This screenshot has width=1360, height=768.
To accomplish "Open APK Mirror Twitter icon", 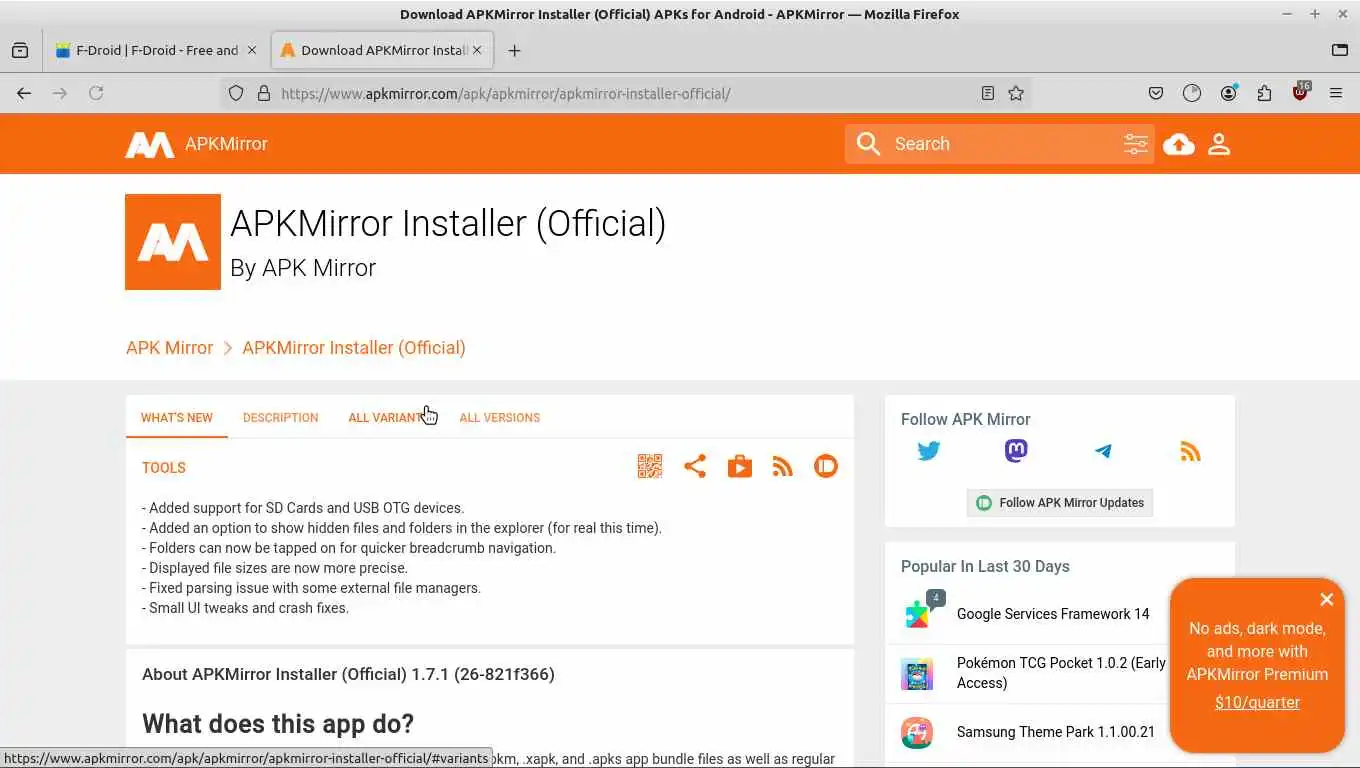I will point(929,451).
